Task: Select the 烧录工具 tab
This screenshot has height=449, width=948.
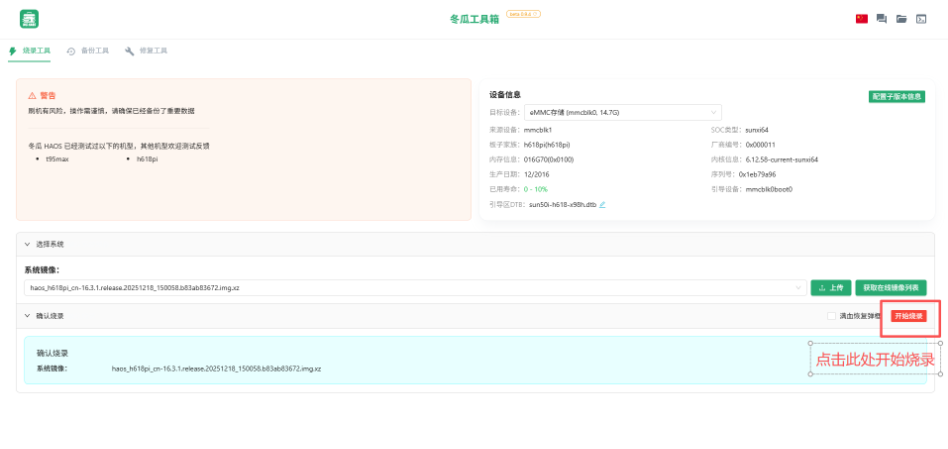Action: [30, 50]
